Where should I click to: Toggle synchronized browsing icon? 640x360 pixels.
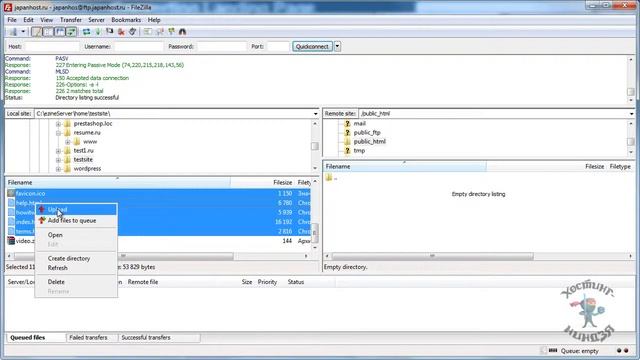click(x=171, y=32)
